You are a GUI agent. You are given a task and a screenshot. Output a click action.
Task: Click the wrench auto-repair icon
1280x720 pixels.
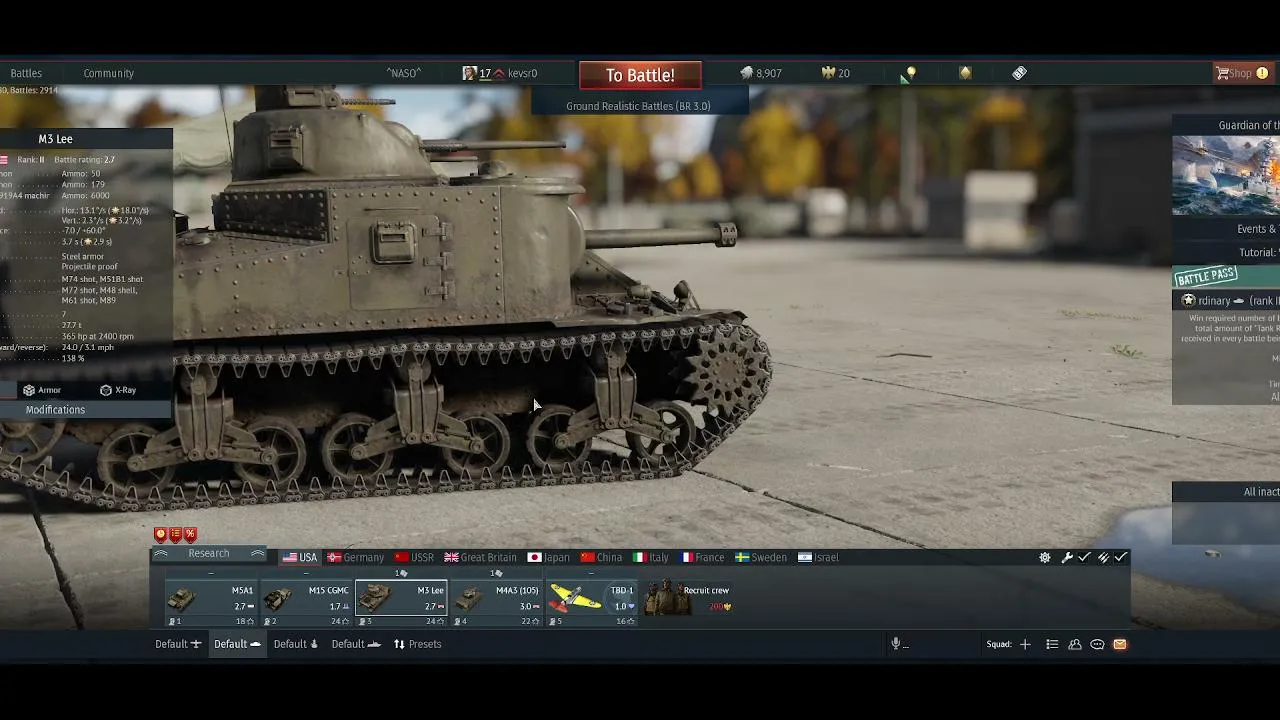pyautogui.click(x=1067, y=557)
